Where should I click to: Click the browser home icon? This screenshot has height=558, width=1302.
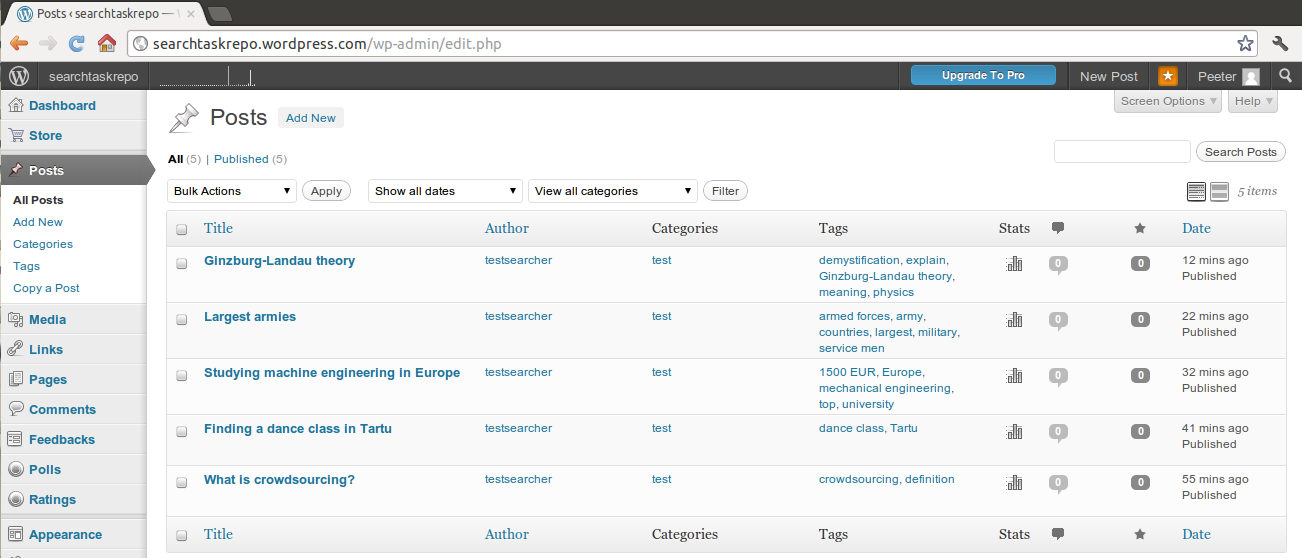106,43
